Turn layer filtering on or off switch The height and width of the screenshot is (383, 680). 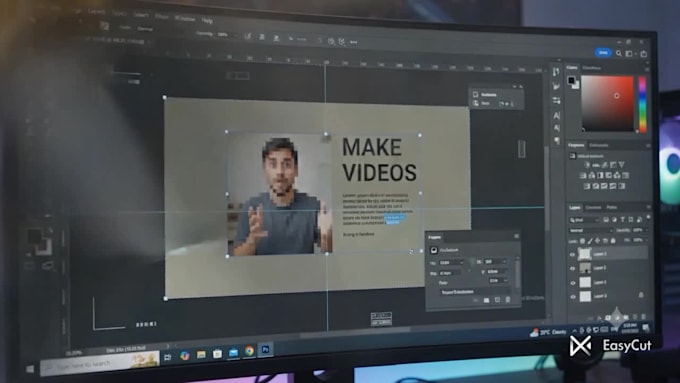pyautogui.click(x=648, y=216)
